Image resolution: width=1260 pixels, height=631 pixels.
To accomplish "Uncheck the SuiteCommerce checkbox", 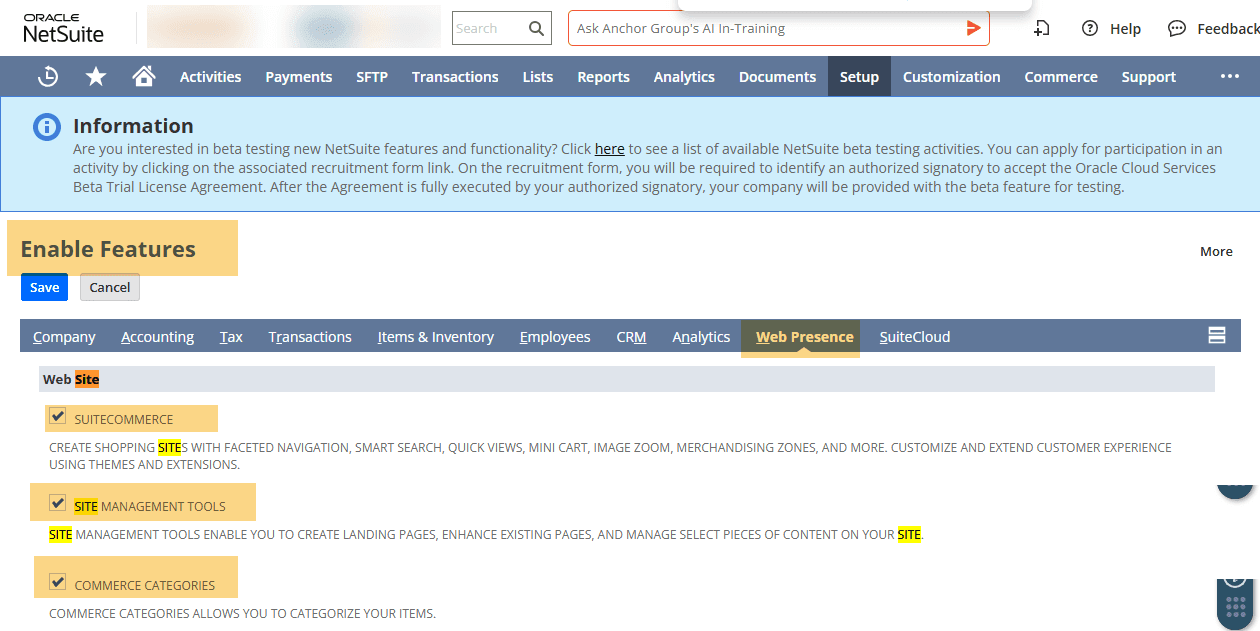I will click(x=57, y=416).
